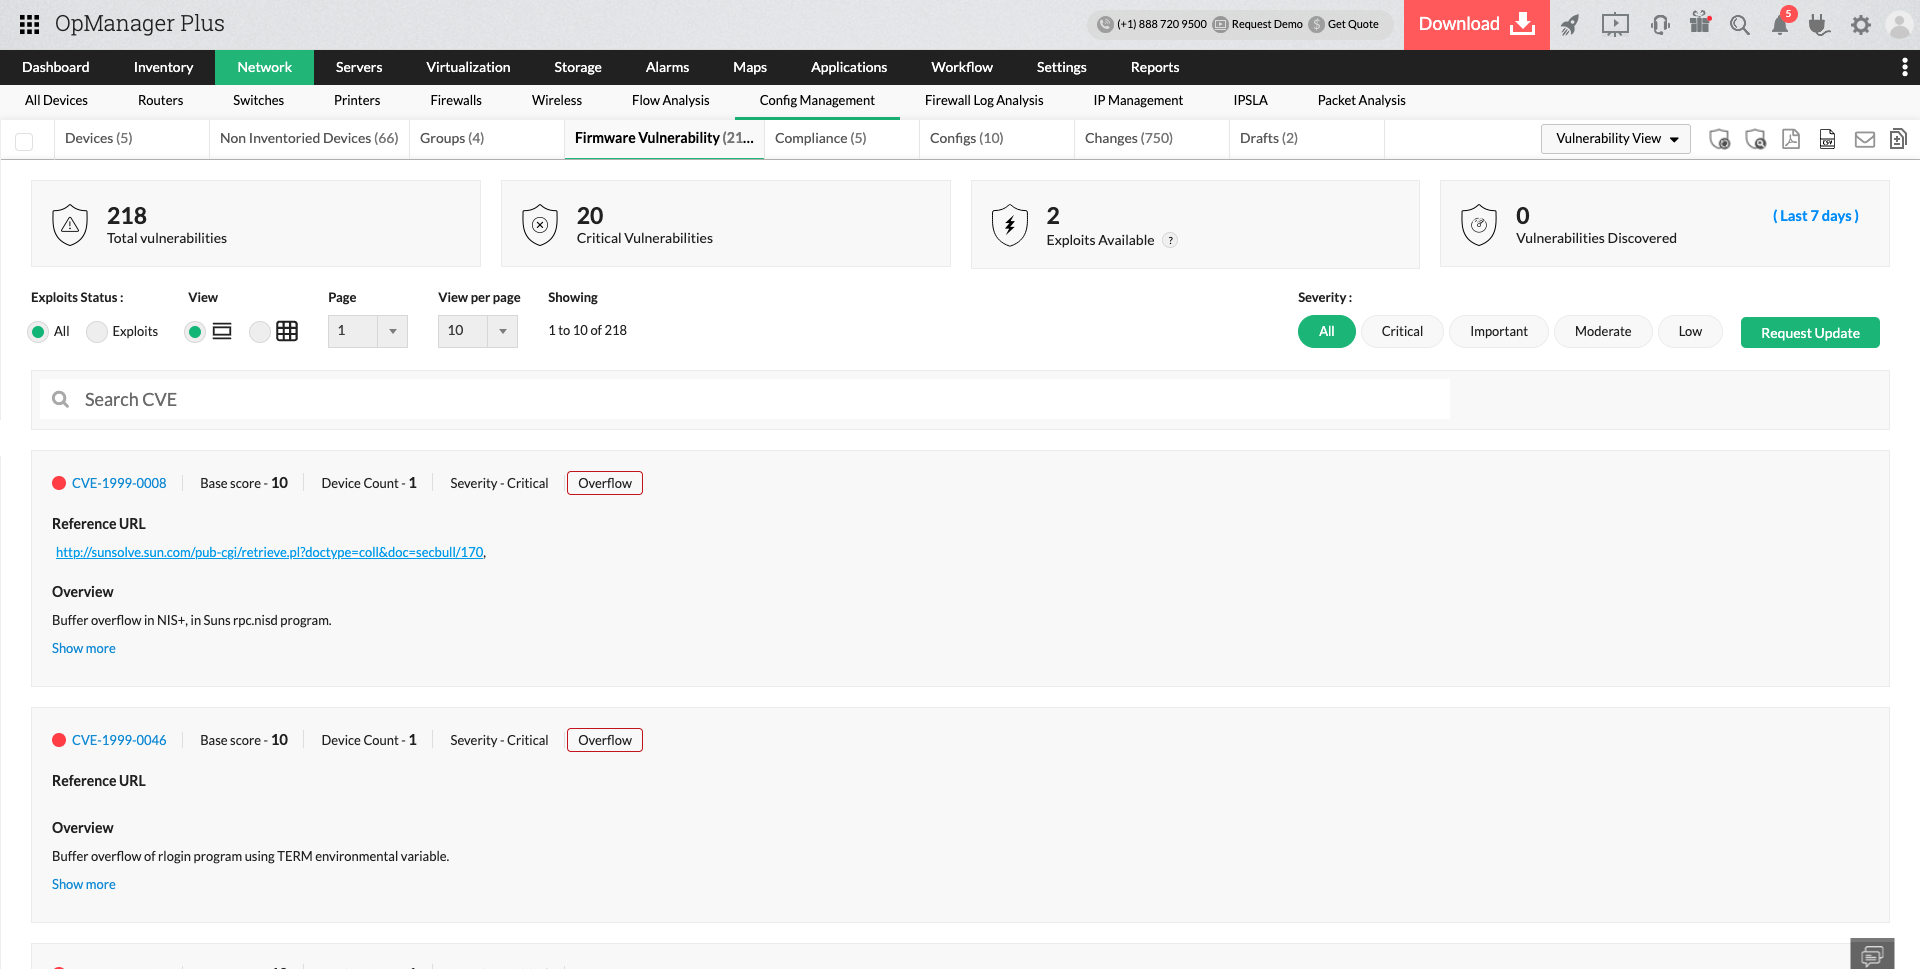Export vulnerabilities as PDF
The width and height of the screenshot is (1920, 969).
tap(1791, 139)
